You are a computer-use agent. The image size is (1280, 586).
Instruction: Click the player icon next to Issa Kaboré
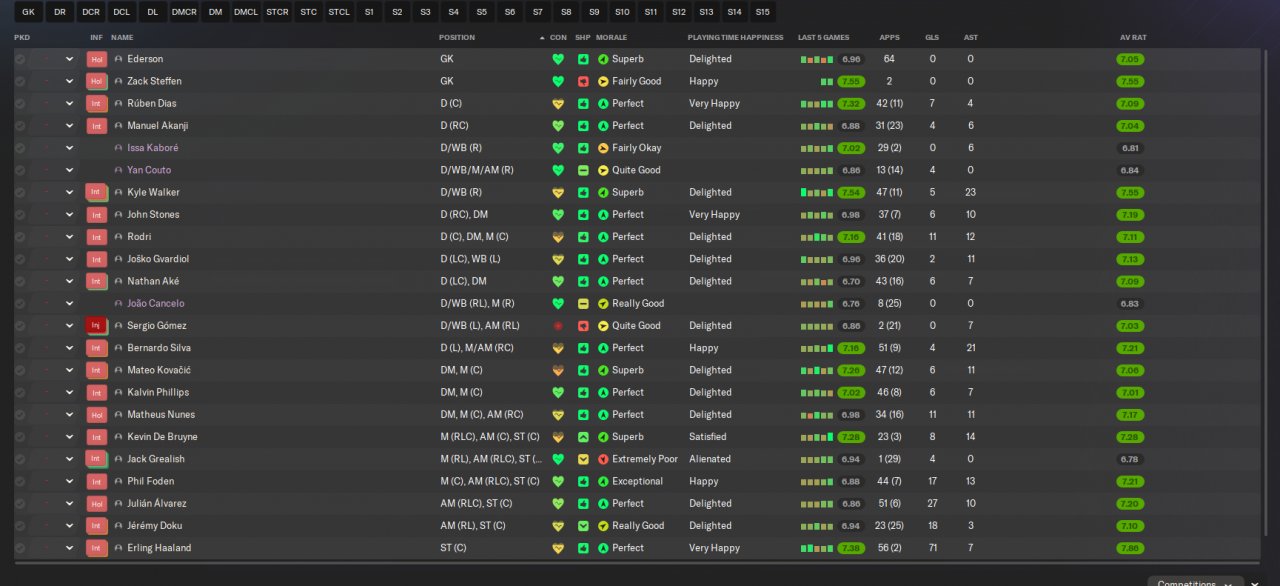(x=119, y=148)
